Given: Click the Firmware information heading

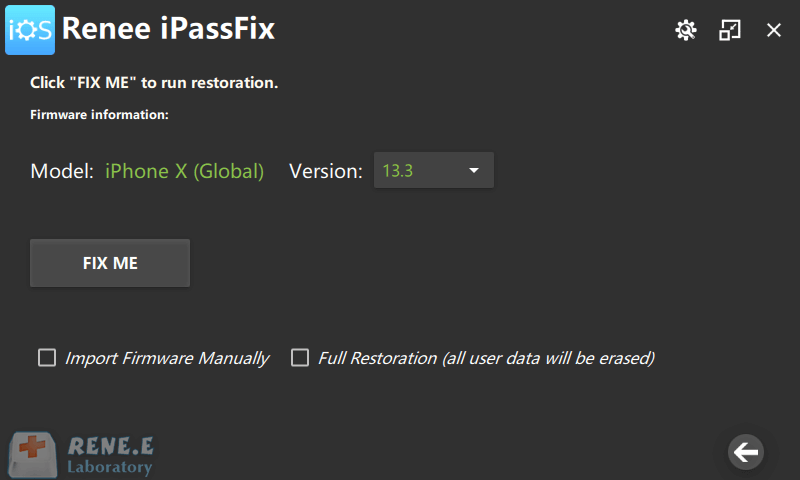Looking at the screenshot, I should (x=100, y=115).
